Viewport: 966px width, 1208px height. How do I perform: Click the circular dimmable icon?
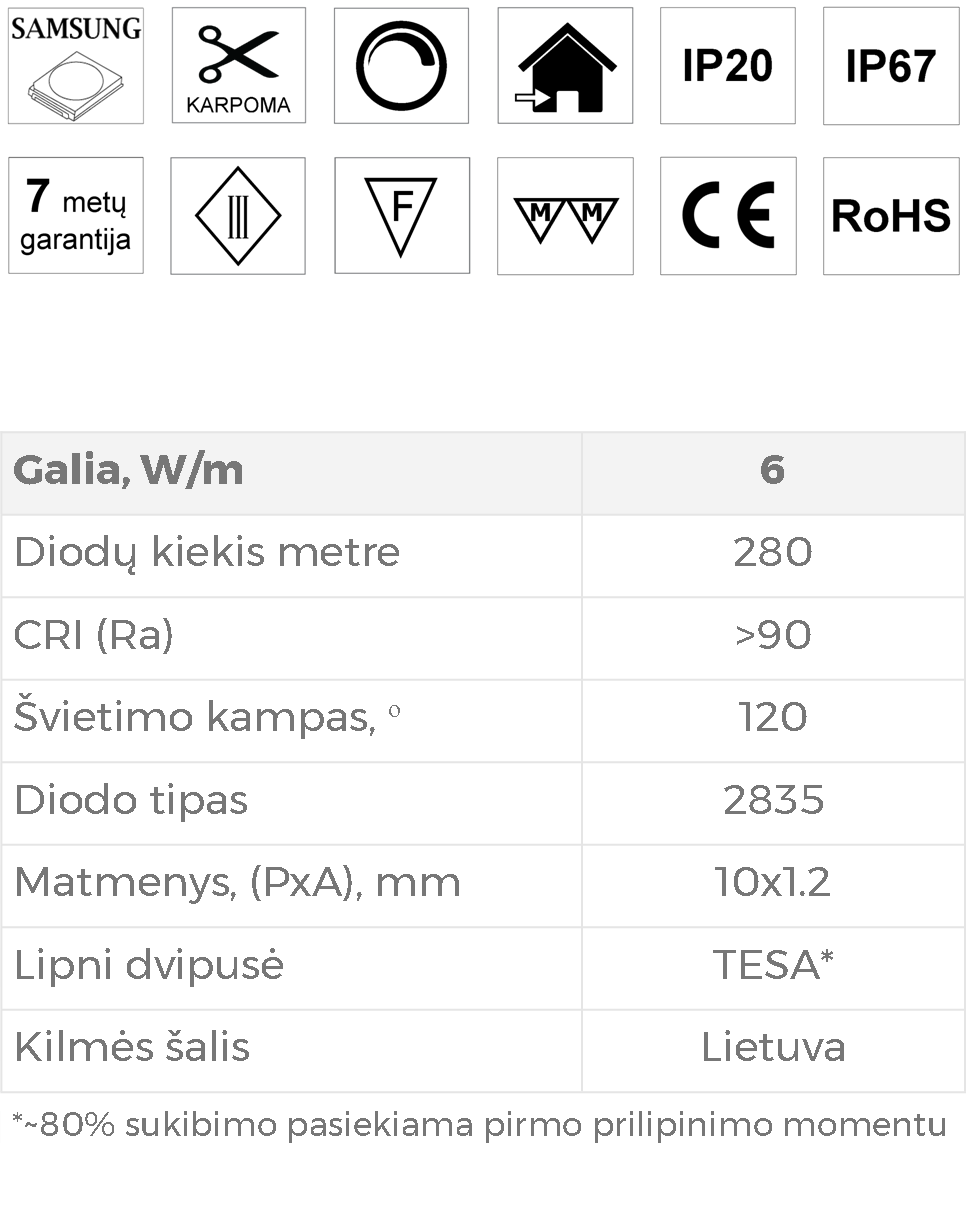(x=401, y=66)
